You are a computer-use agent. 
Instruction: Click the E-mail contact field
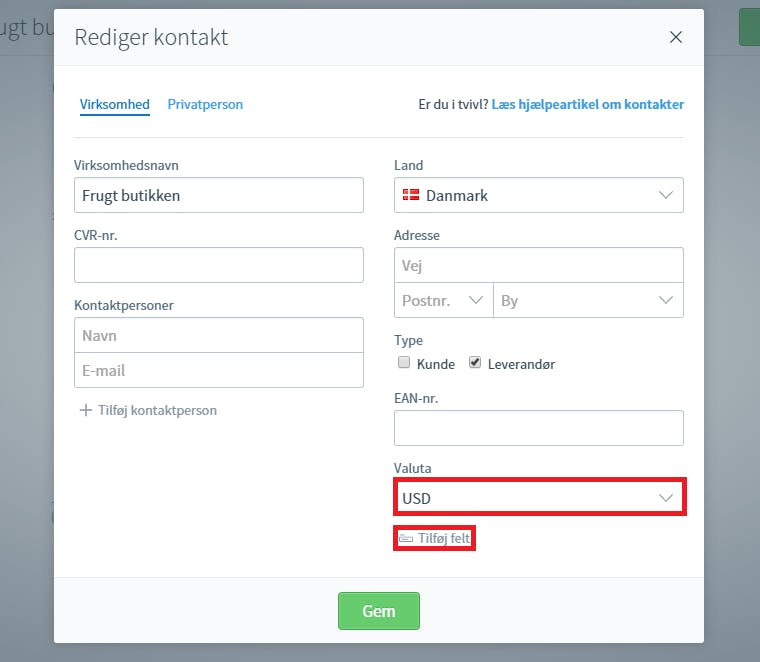pos(219,370)
